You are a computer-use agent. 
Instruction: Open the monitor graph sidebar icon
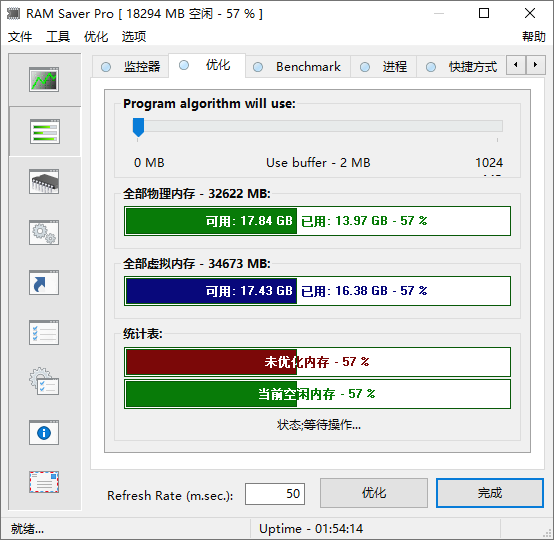pyautogui.click(x=44, y=80)
